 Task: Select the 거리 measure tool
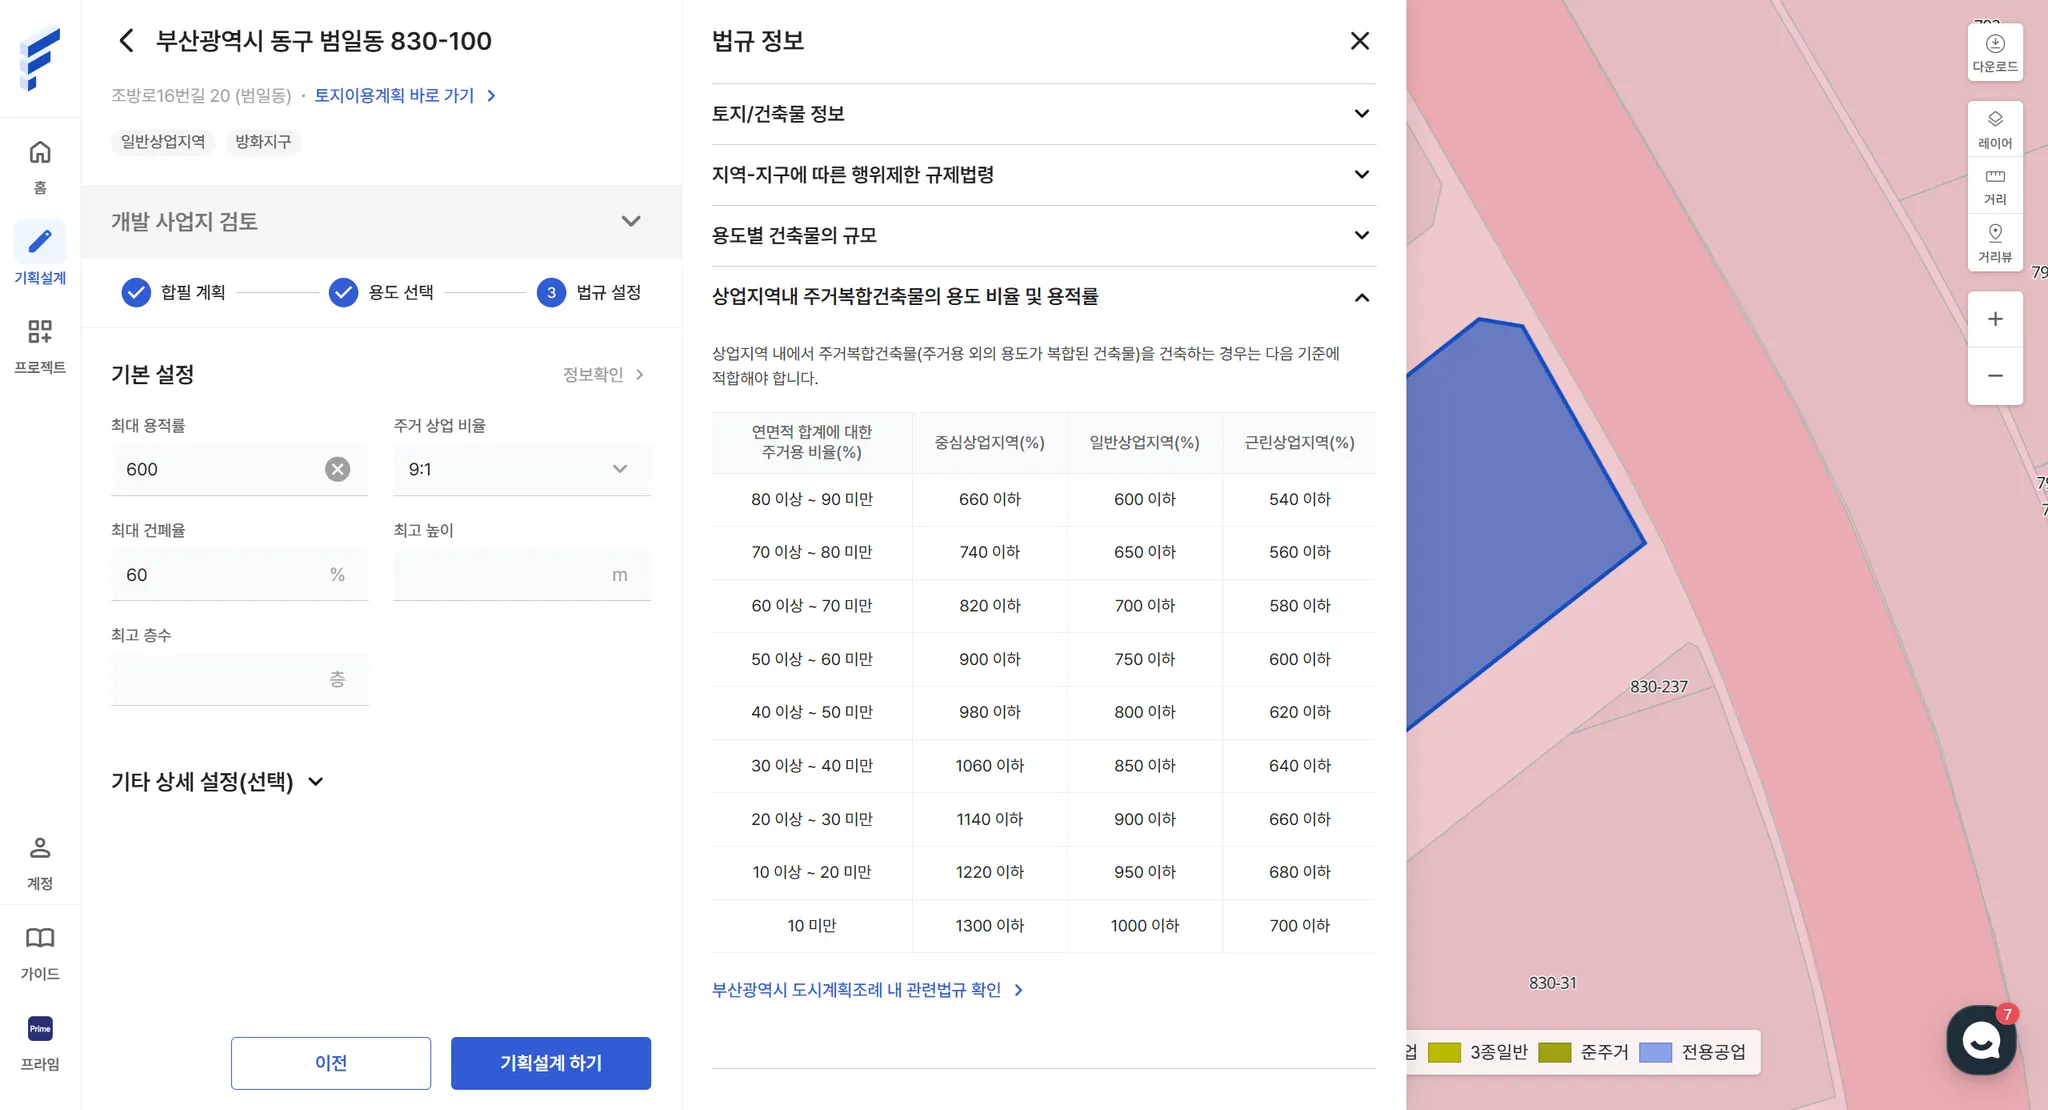click(1995, 185)
